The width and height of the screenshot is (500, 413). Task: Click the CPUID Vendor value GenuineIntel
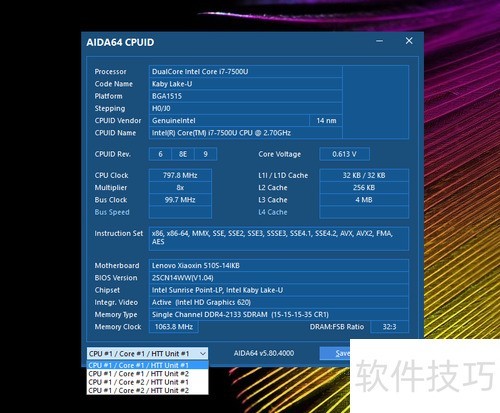click(x=229, y=121)
